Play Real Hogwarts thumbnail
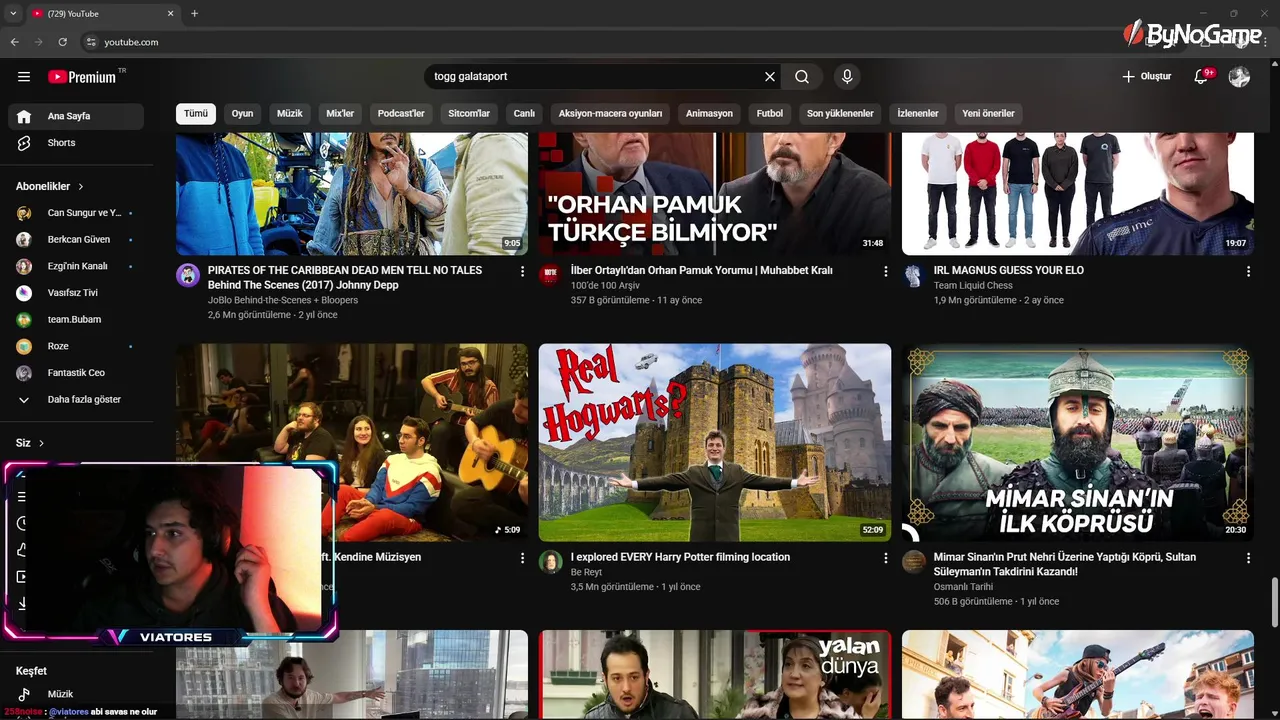The height and width of the screenshot is (720, 1280). [x=715, y=443]
